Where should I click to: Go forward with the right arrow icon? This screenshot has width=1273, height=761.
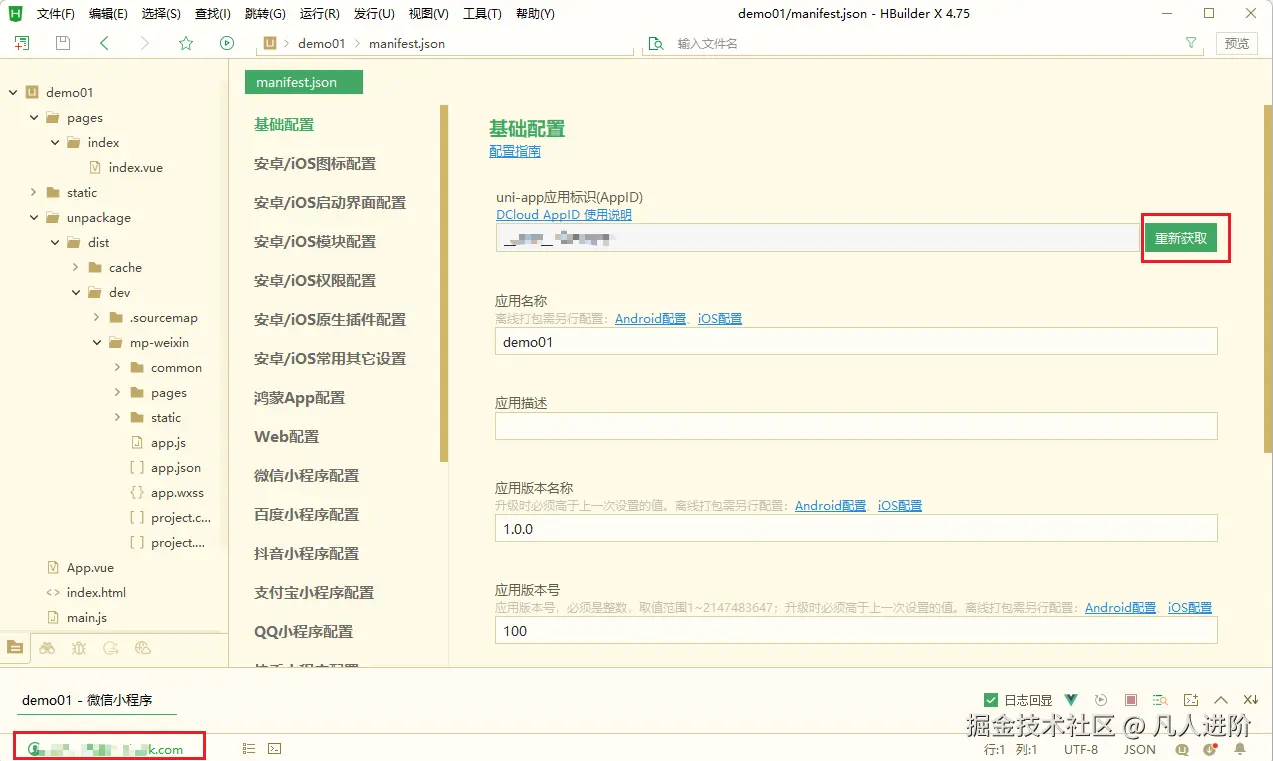click(x=145, y=43)
